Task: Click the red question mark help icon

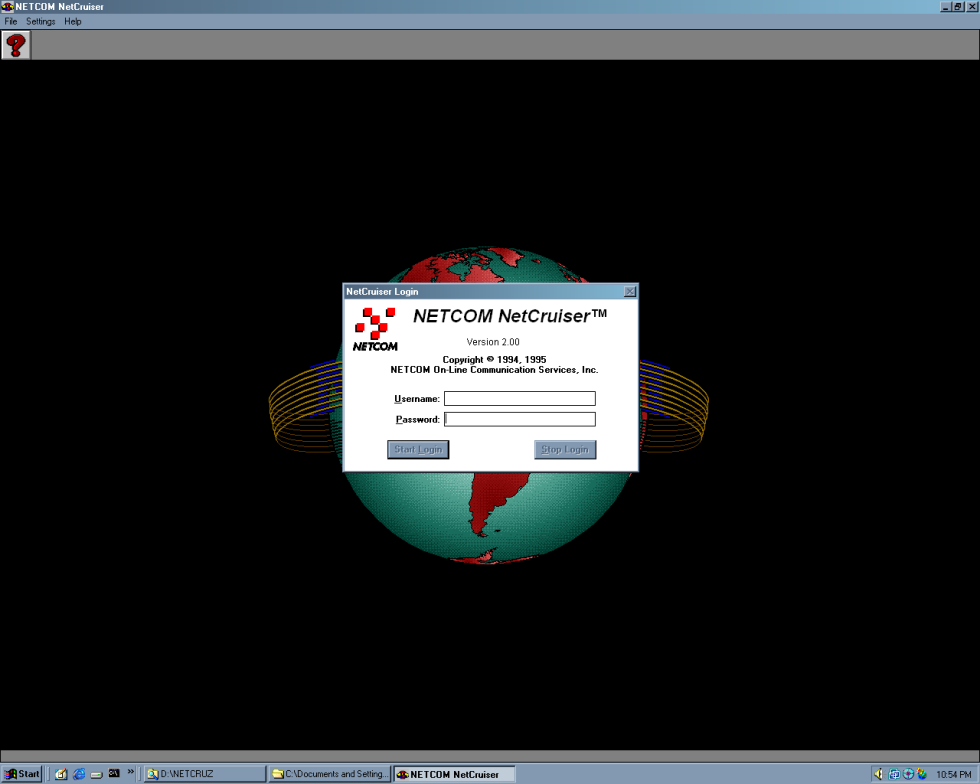Action: (16, 45)
